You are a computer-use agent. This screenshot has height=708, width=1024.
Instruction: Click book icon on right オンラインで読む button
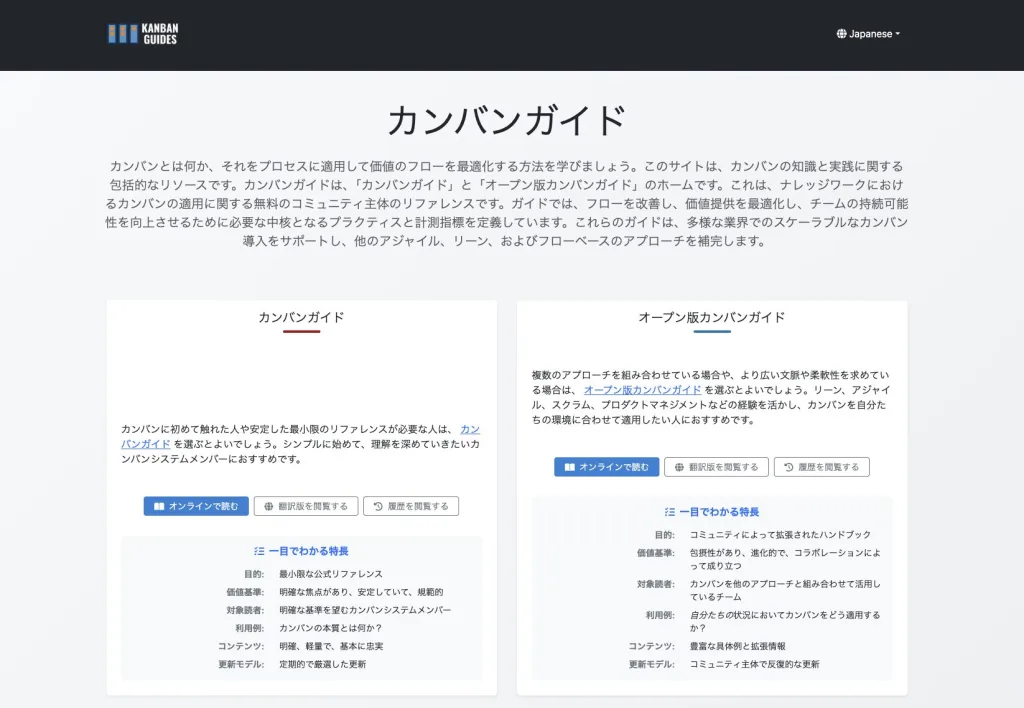point(569,467)
